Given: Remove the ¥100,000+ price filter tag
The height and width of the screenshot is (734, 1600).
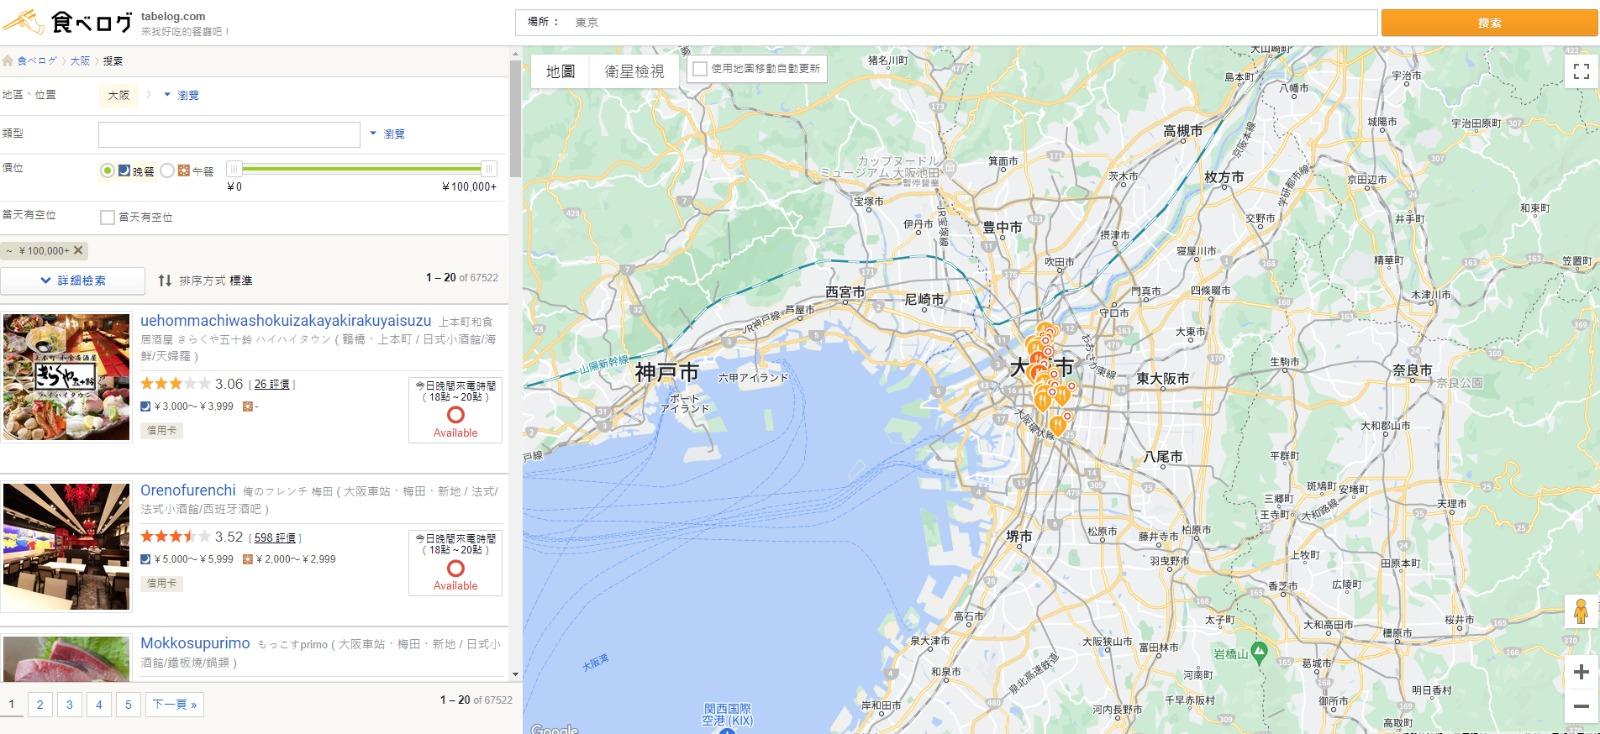Looking at the screenshot, I should (79, 251).
